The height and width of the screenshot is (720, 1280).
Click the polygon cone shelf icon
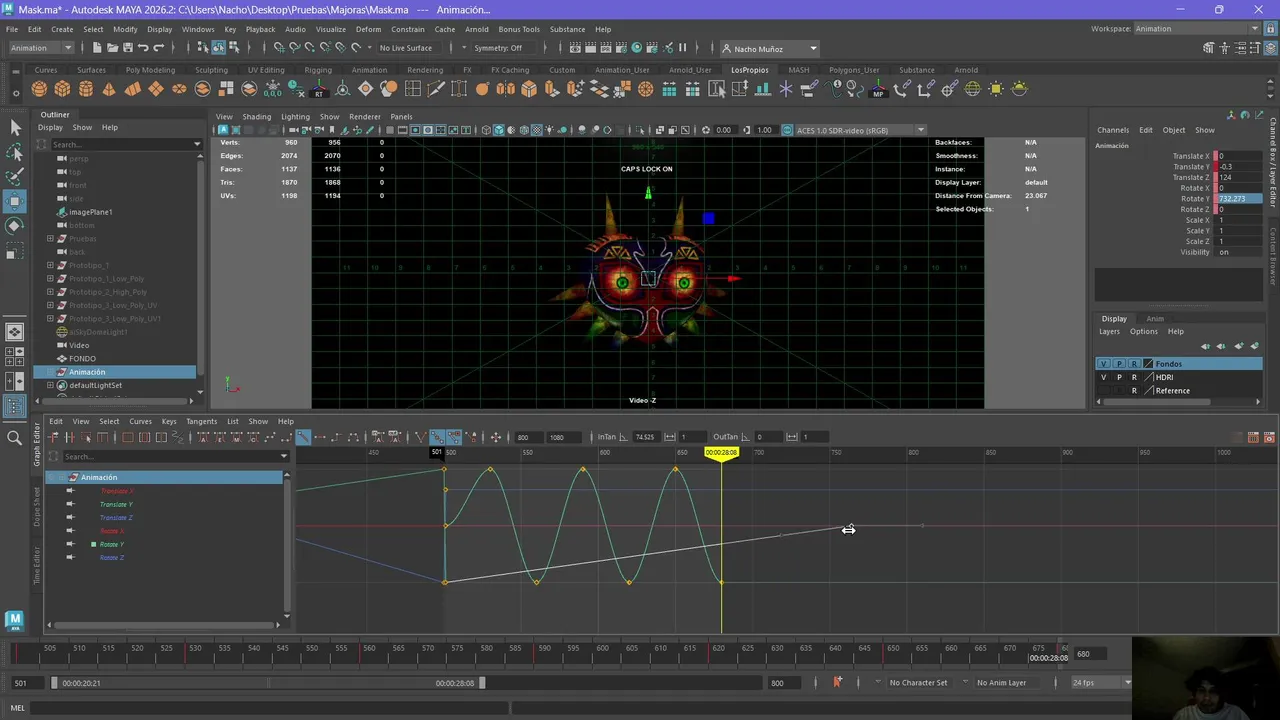109,89
